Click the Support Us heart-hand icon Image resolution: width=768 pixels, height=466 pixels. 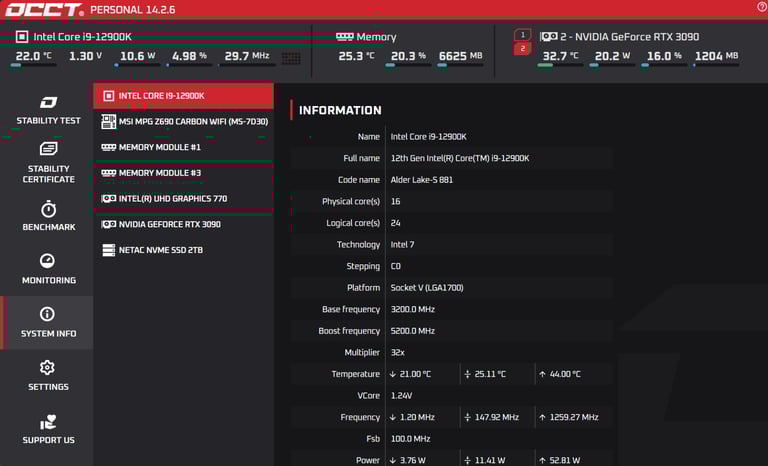[x=48, y=421]
